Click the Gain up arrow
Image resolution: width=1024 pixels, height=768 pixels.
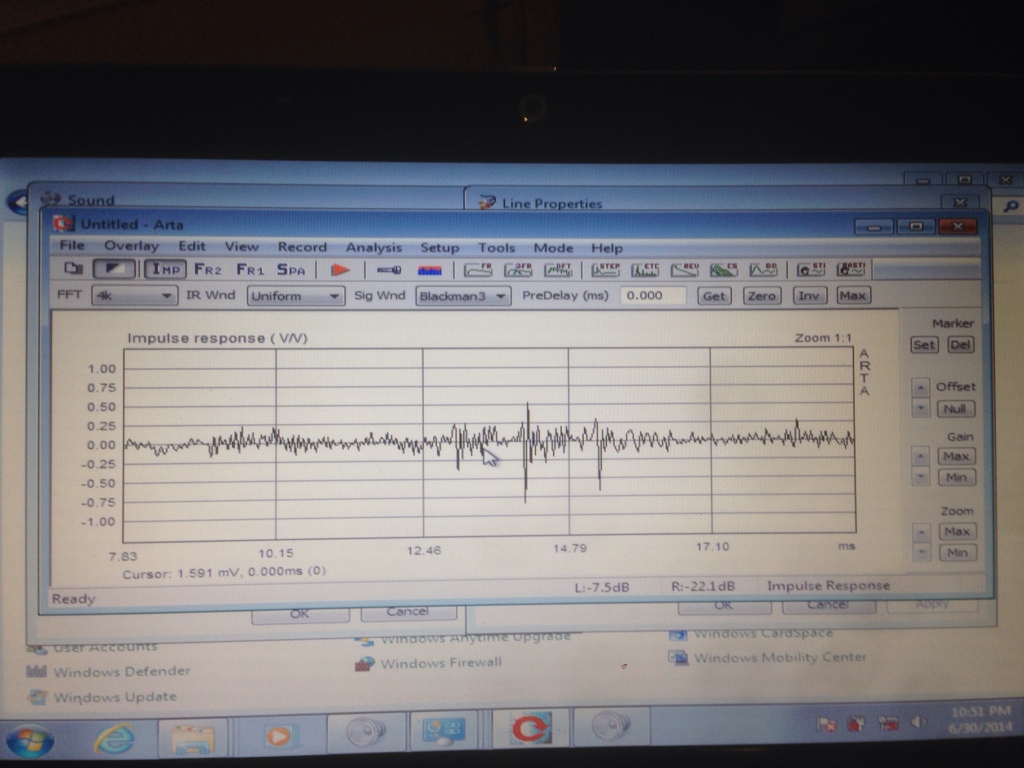click(x=920, y=456)
